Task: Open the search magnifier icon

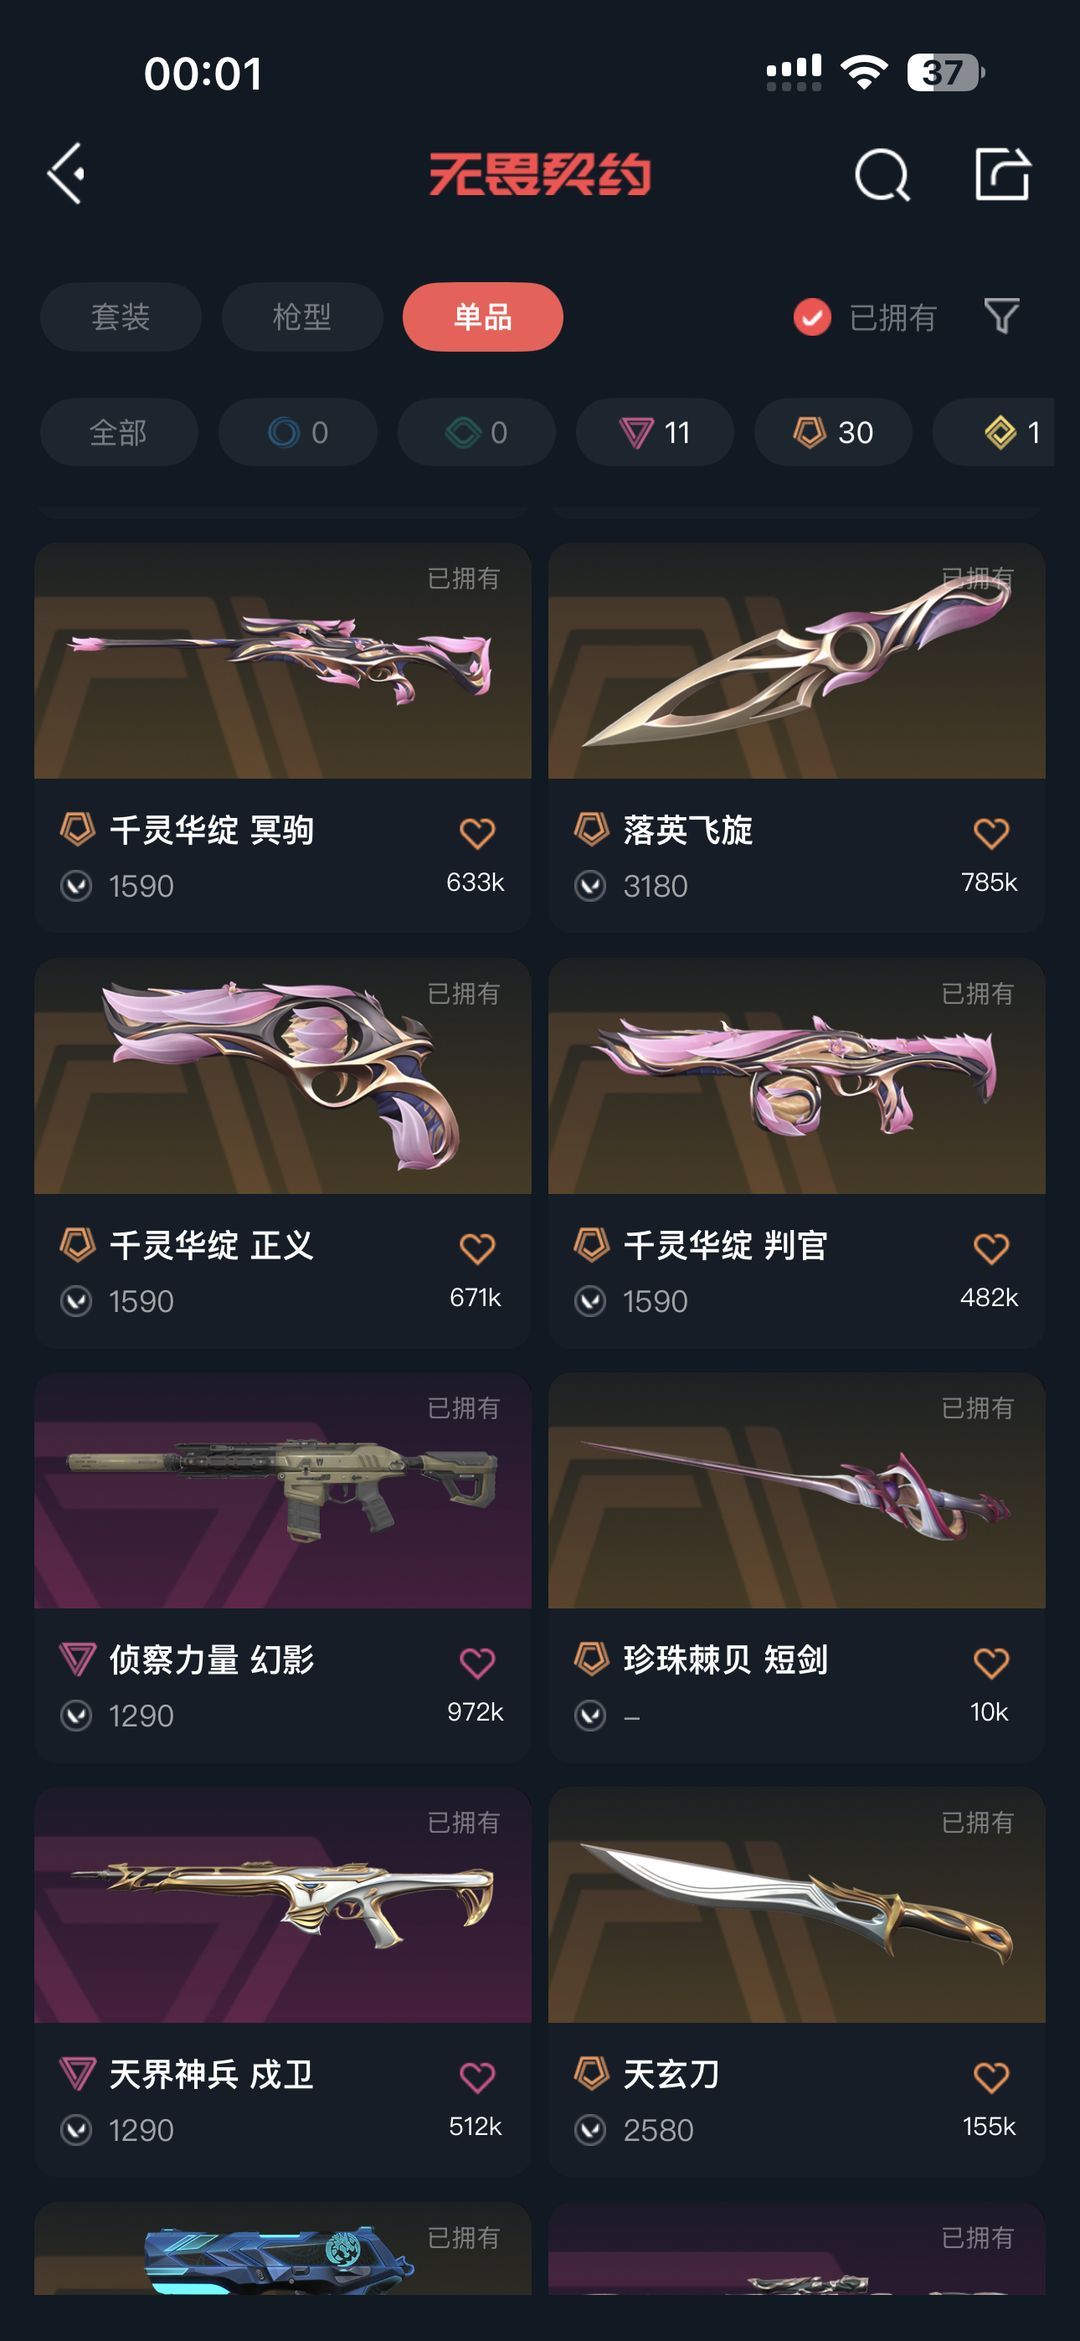Action: point(882,175)
